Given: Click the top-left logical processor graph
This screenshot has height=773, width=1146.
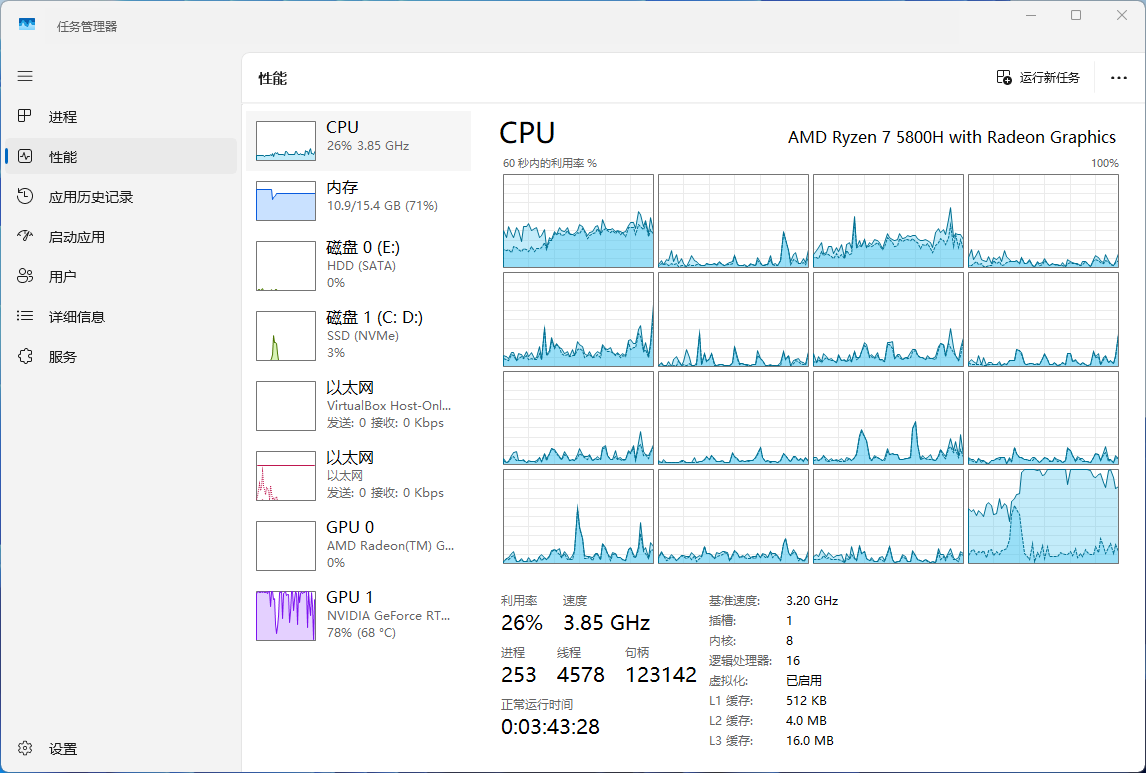Looking at the screenshot, I should coord(578,221).
